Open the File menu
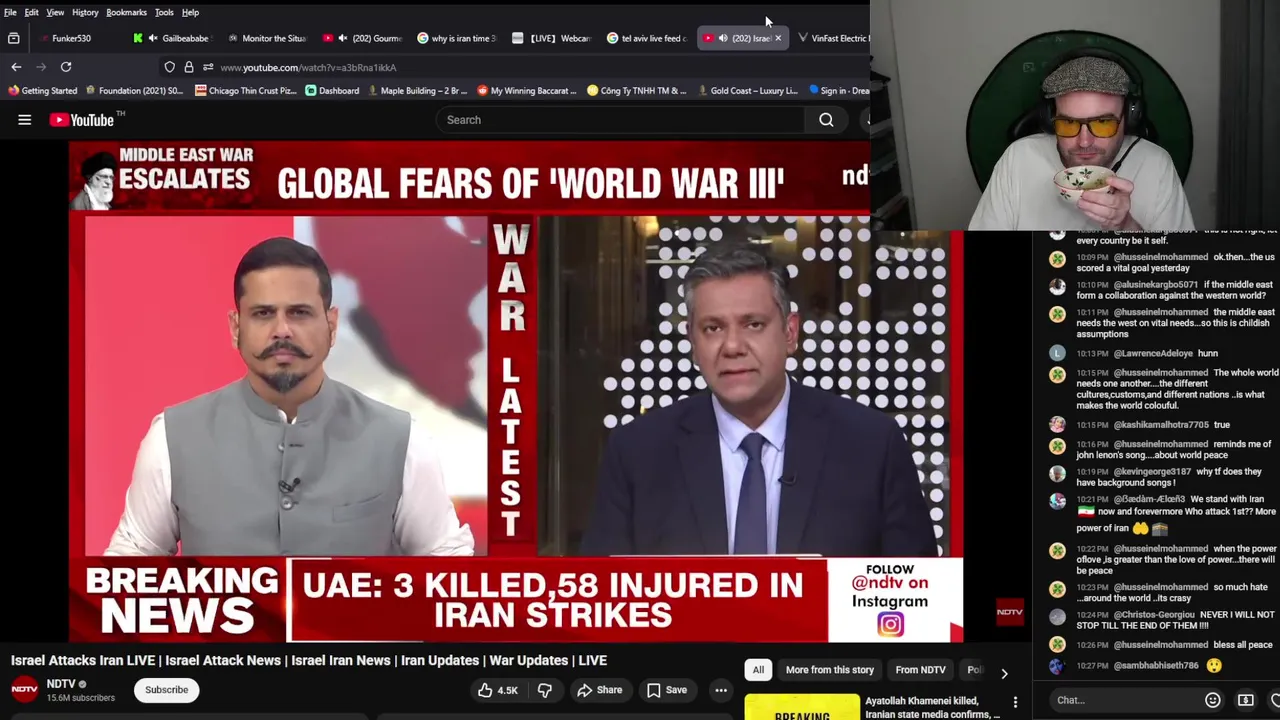 pyautogui.click(x=10, y=12)
